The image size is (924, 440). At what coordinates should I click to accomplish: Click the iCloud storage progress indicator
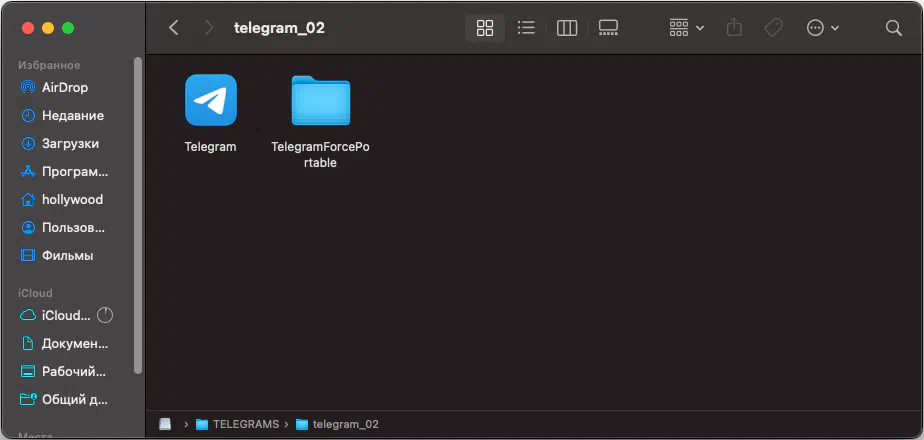105,315
